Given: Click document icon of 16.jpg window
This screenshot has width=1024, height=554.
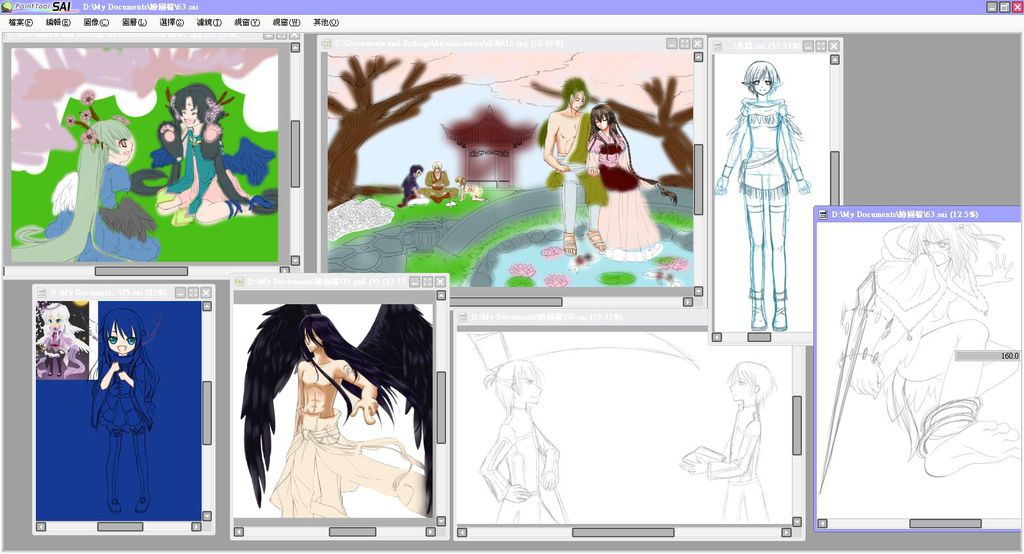Looking at the screenshot, I should [326, 43].
